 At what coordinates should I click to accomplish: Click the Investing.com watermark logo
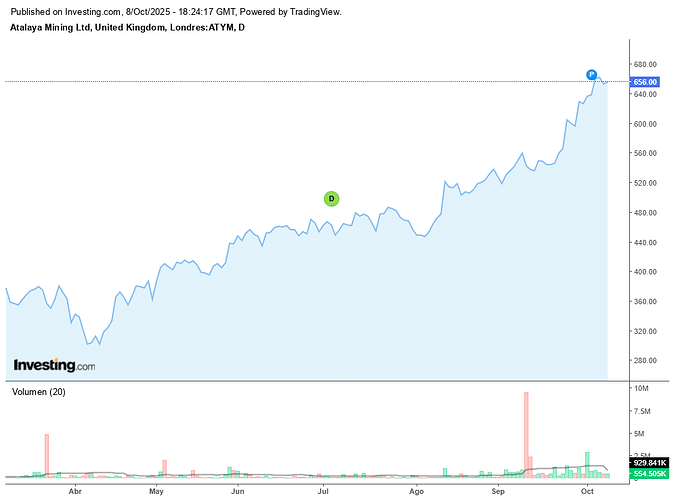click(x=54, y=366)
